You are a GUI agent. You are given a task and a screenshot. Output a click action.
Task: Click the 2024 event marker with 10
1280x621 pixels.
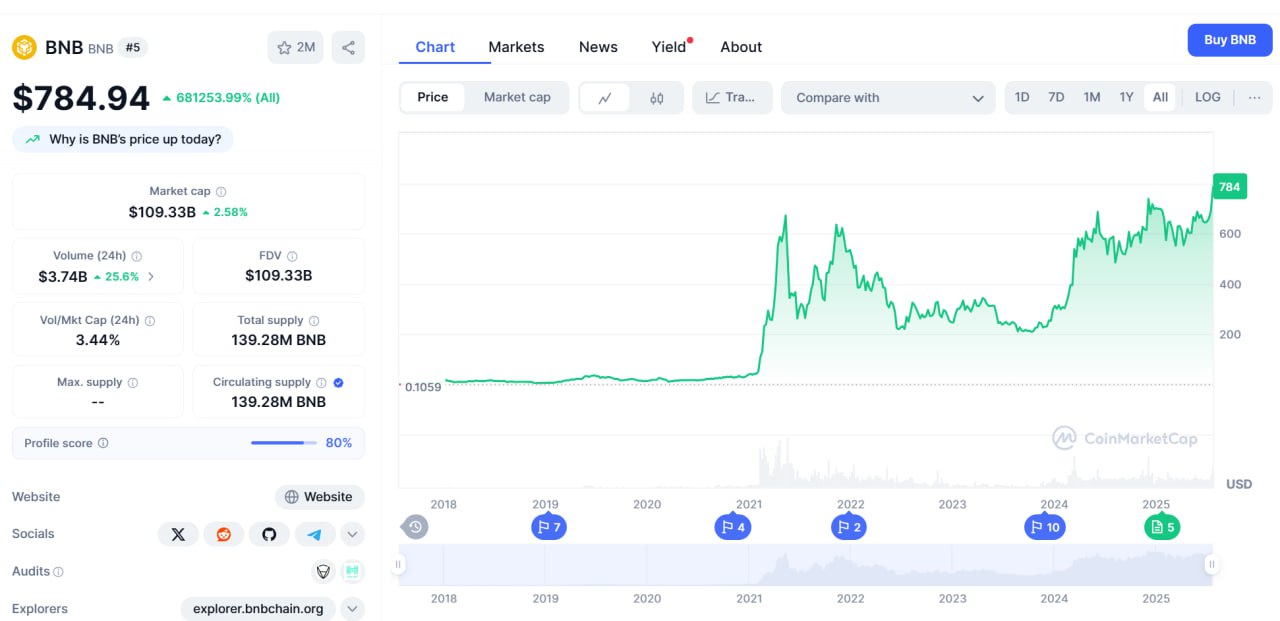point(1045,527)
